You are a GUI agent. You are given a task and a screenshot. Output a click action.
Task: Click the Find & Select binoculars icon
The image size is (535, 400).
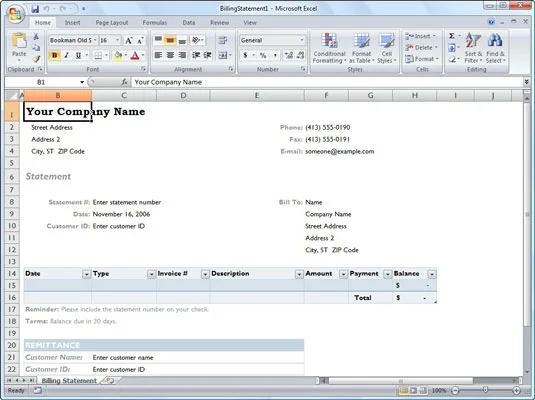coord(495,48)
